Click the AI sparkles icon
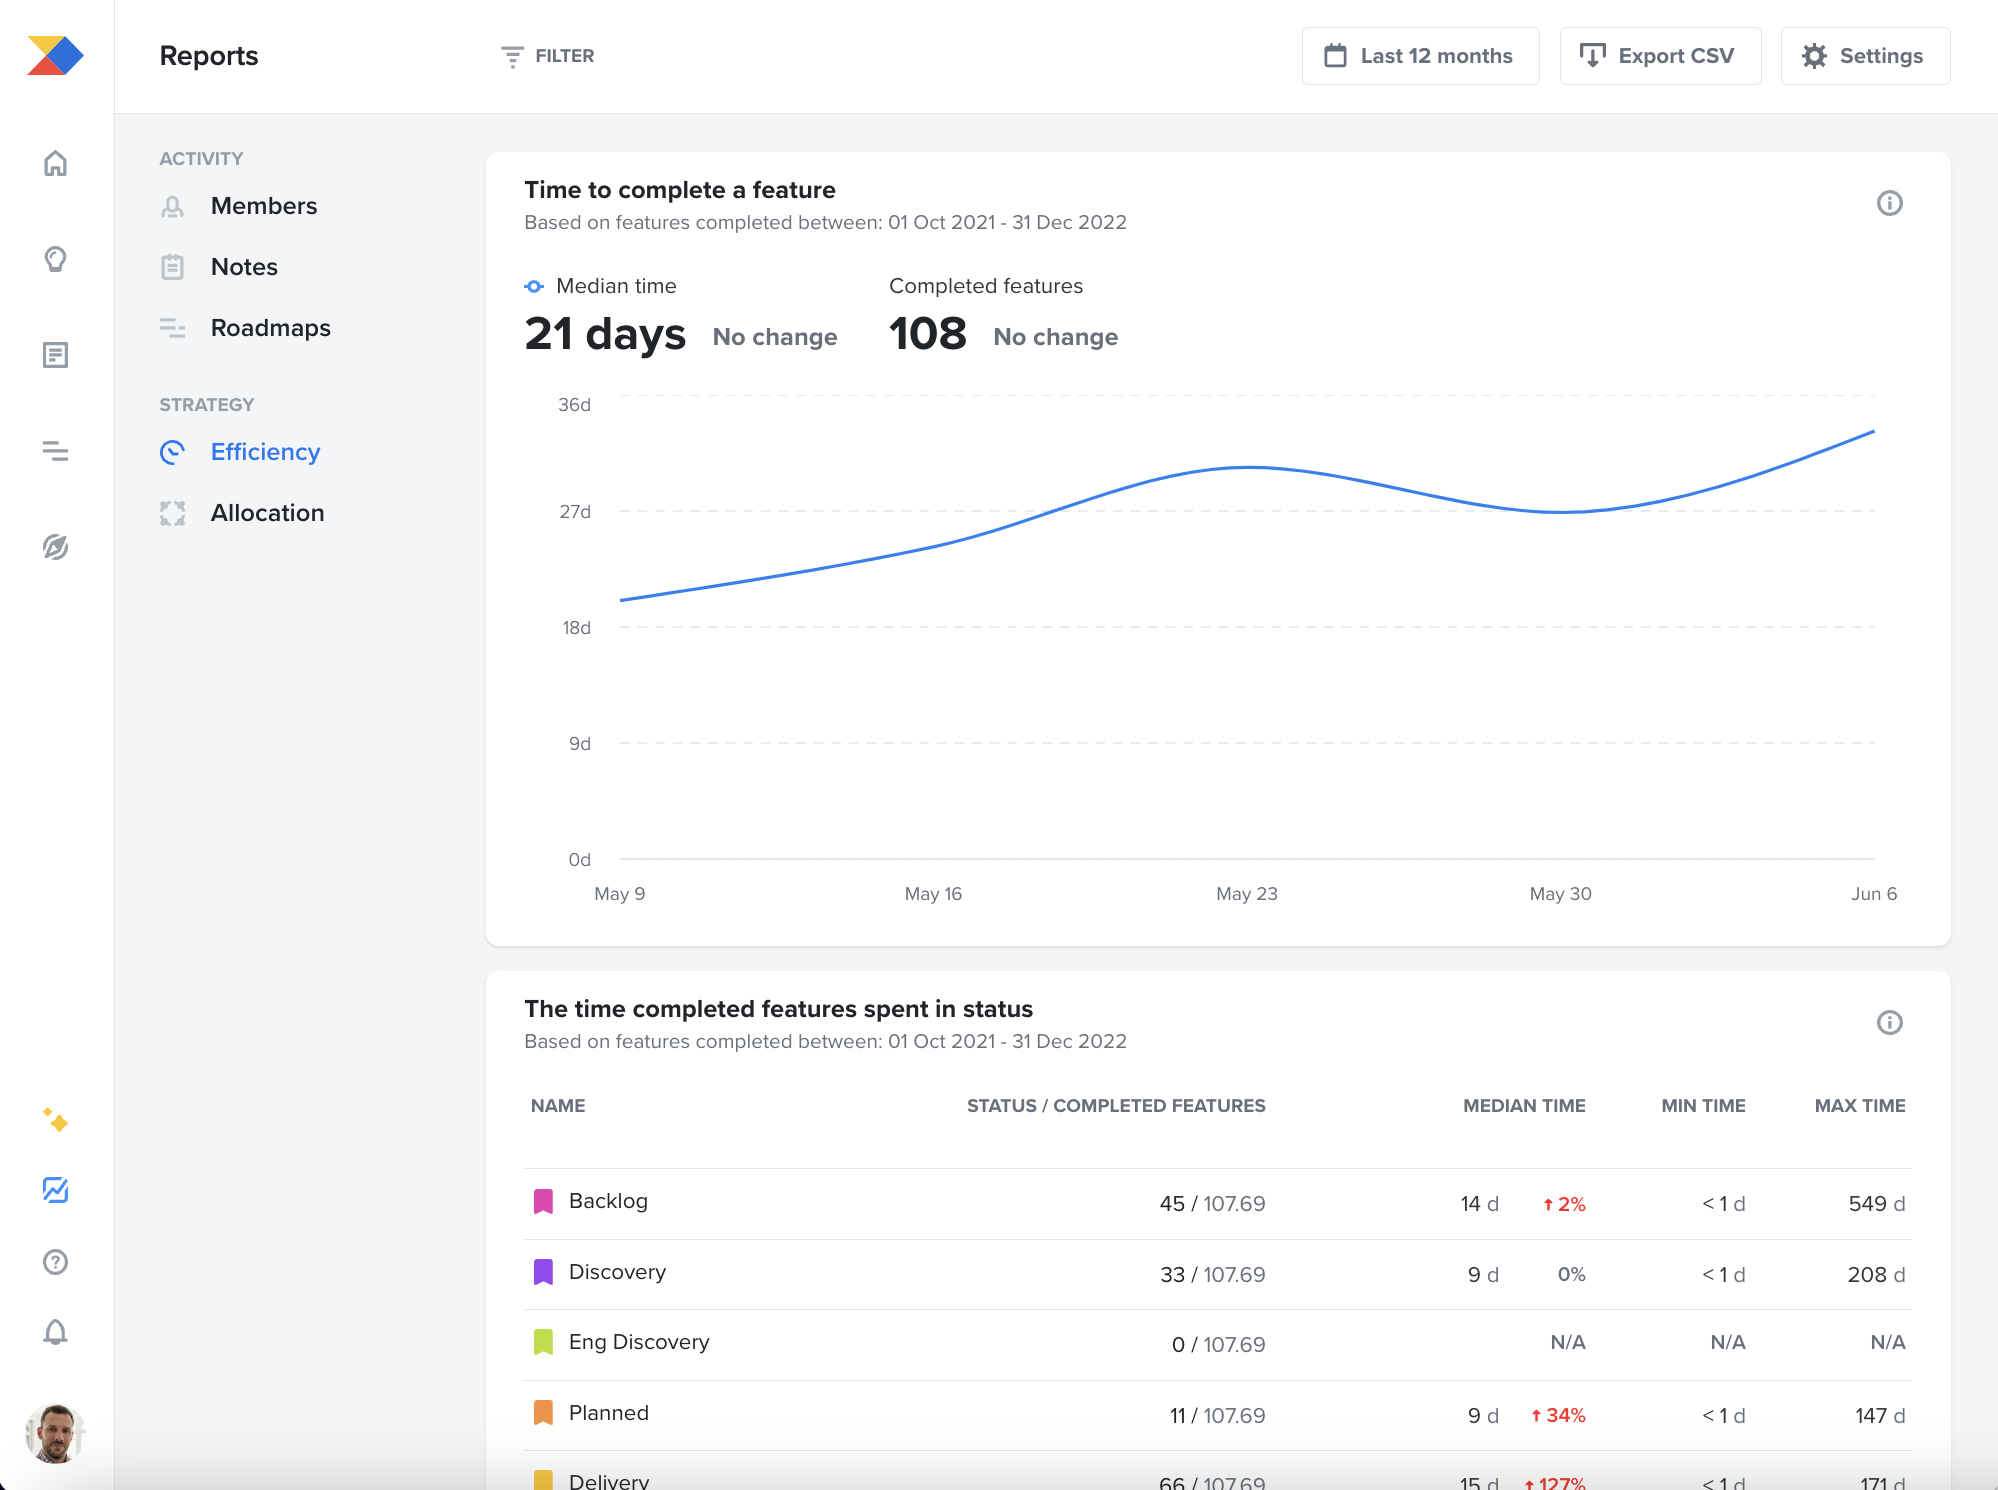The image size is (1998, 1490). (56, 1122)
